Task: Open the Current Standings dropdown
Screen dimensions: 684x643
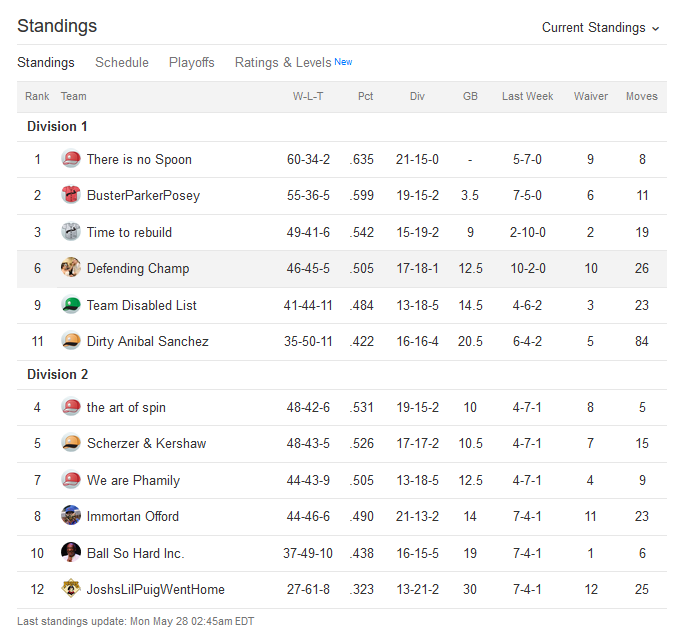Action: coord(600,27)
